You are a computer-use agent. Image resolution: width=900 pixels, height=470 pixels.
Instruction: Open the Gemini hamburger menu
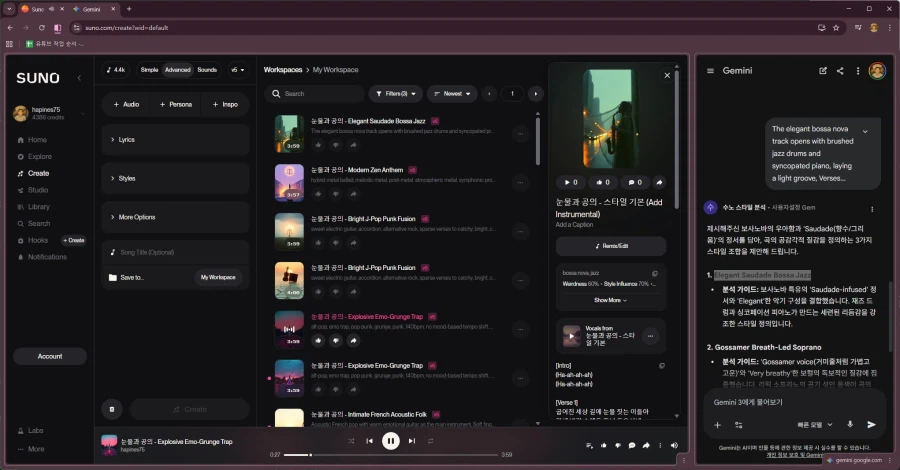[x=710, y=71]
